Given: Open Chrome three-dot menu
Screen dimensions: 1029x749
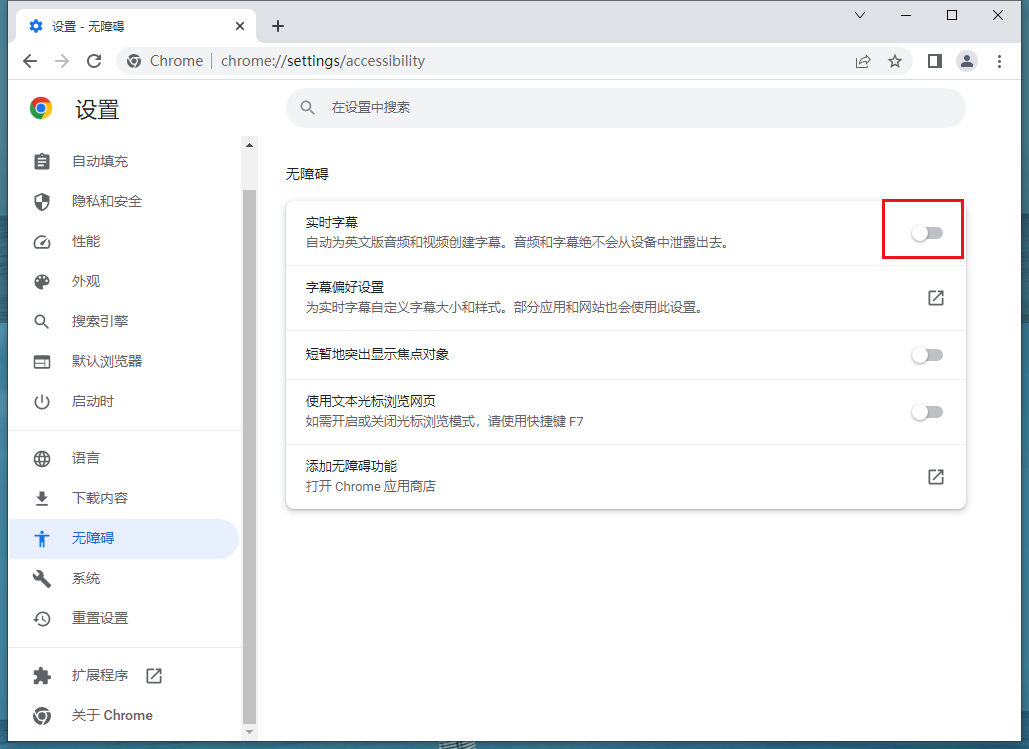Looking at the screenshot, I should coord(999,61).
